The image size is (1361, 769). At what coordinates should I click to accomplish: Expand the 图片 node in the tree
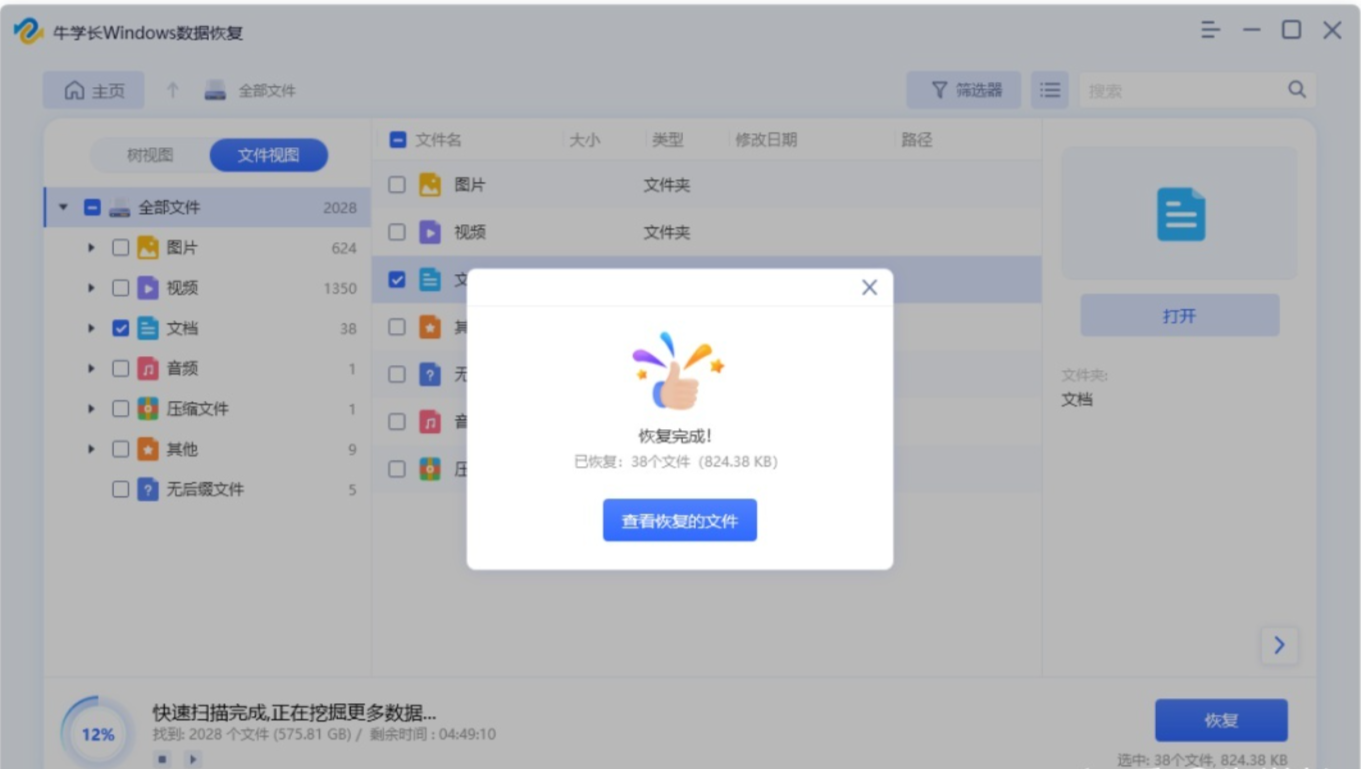(x=91, y=248)
